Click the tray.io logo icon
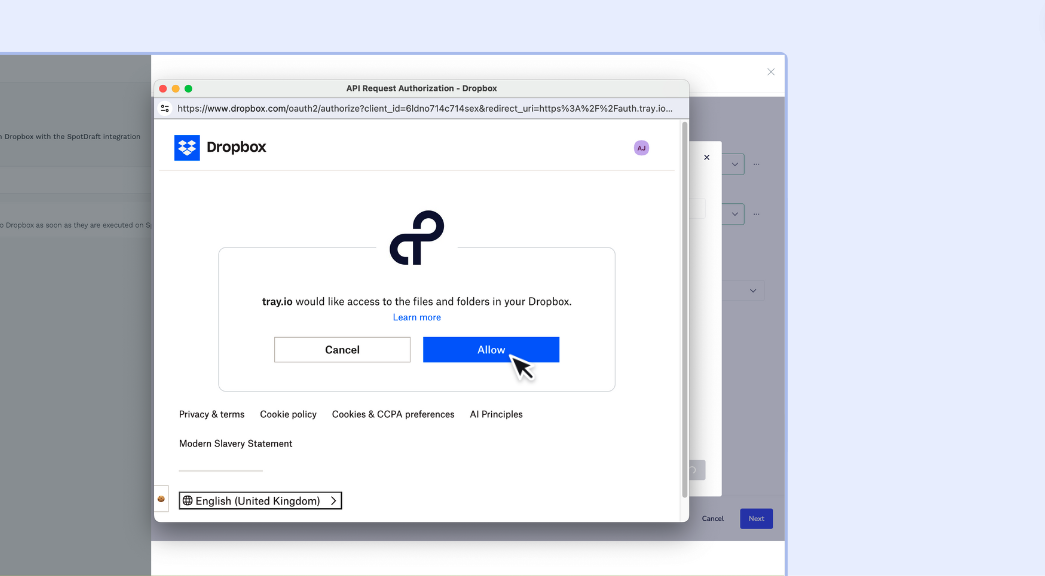The image size is (1045, 576). (x=416, y=238)
